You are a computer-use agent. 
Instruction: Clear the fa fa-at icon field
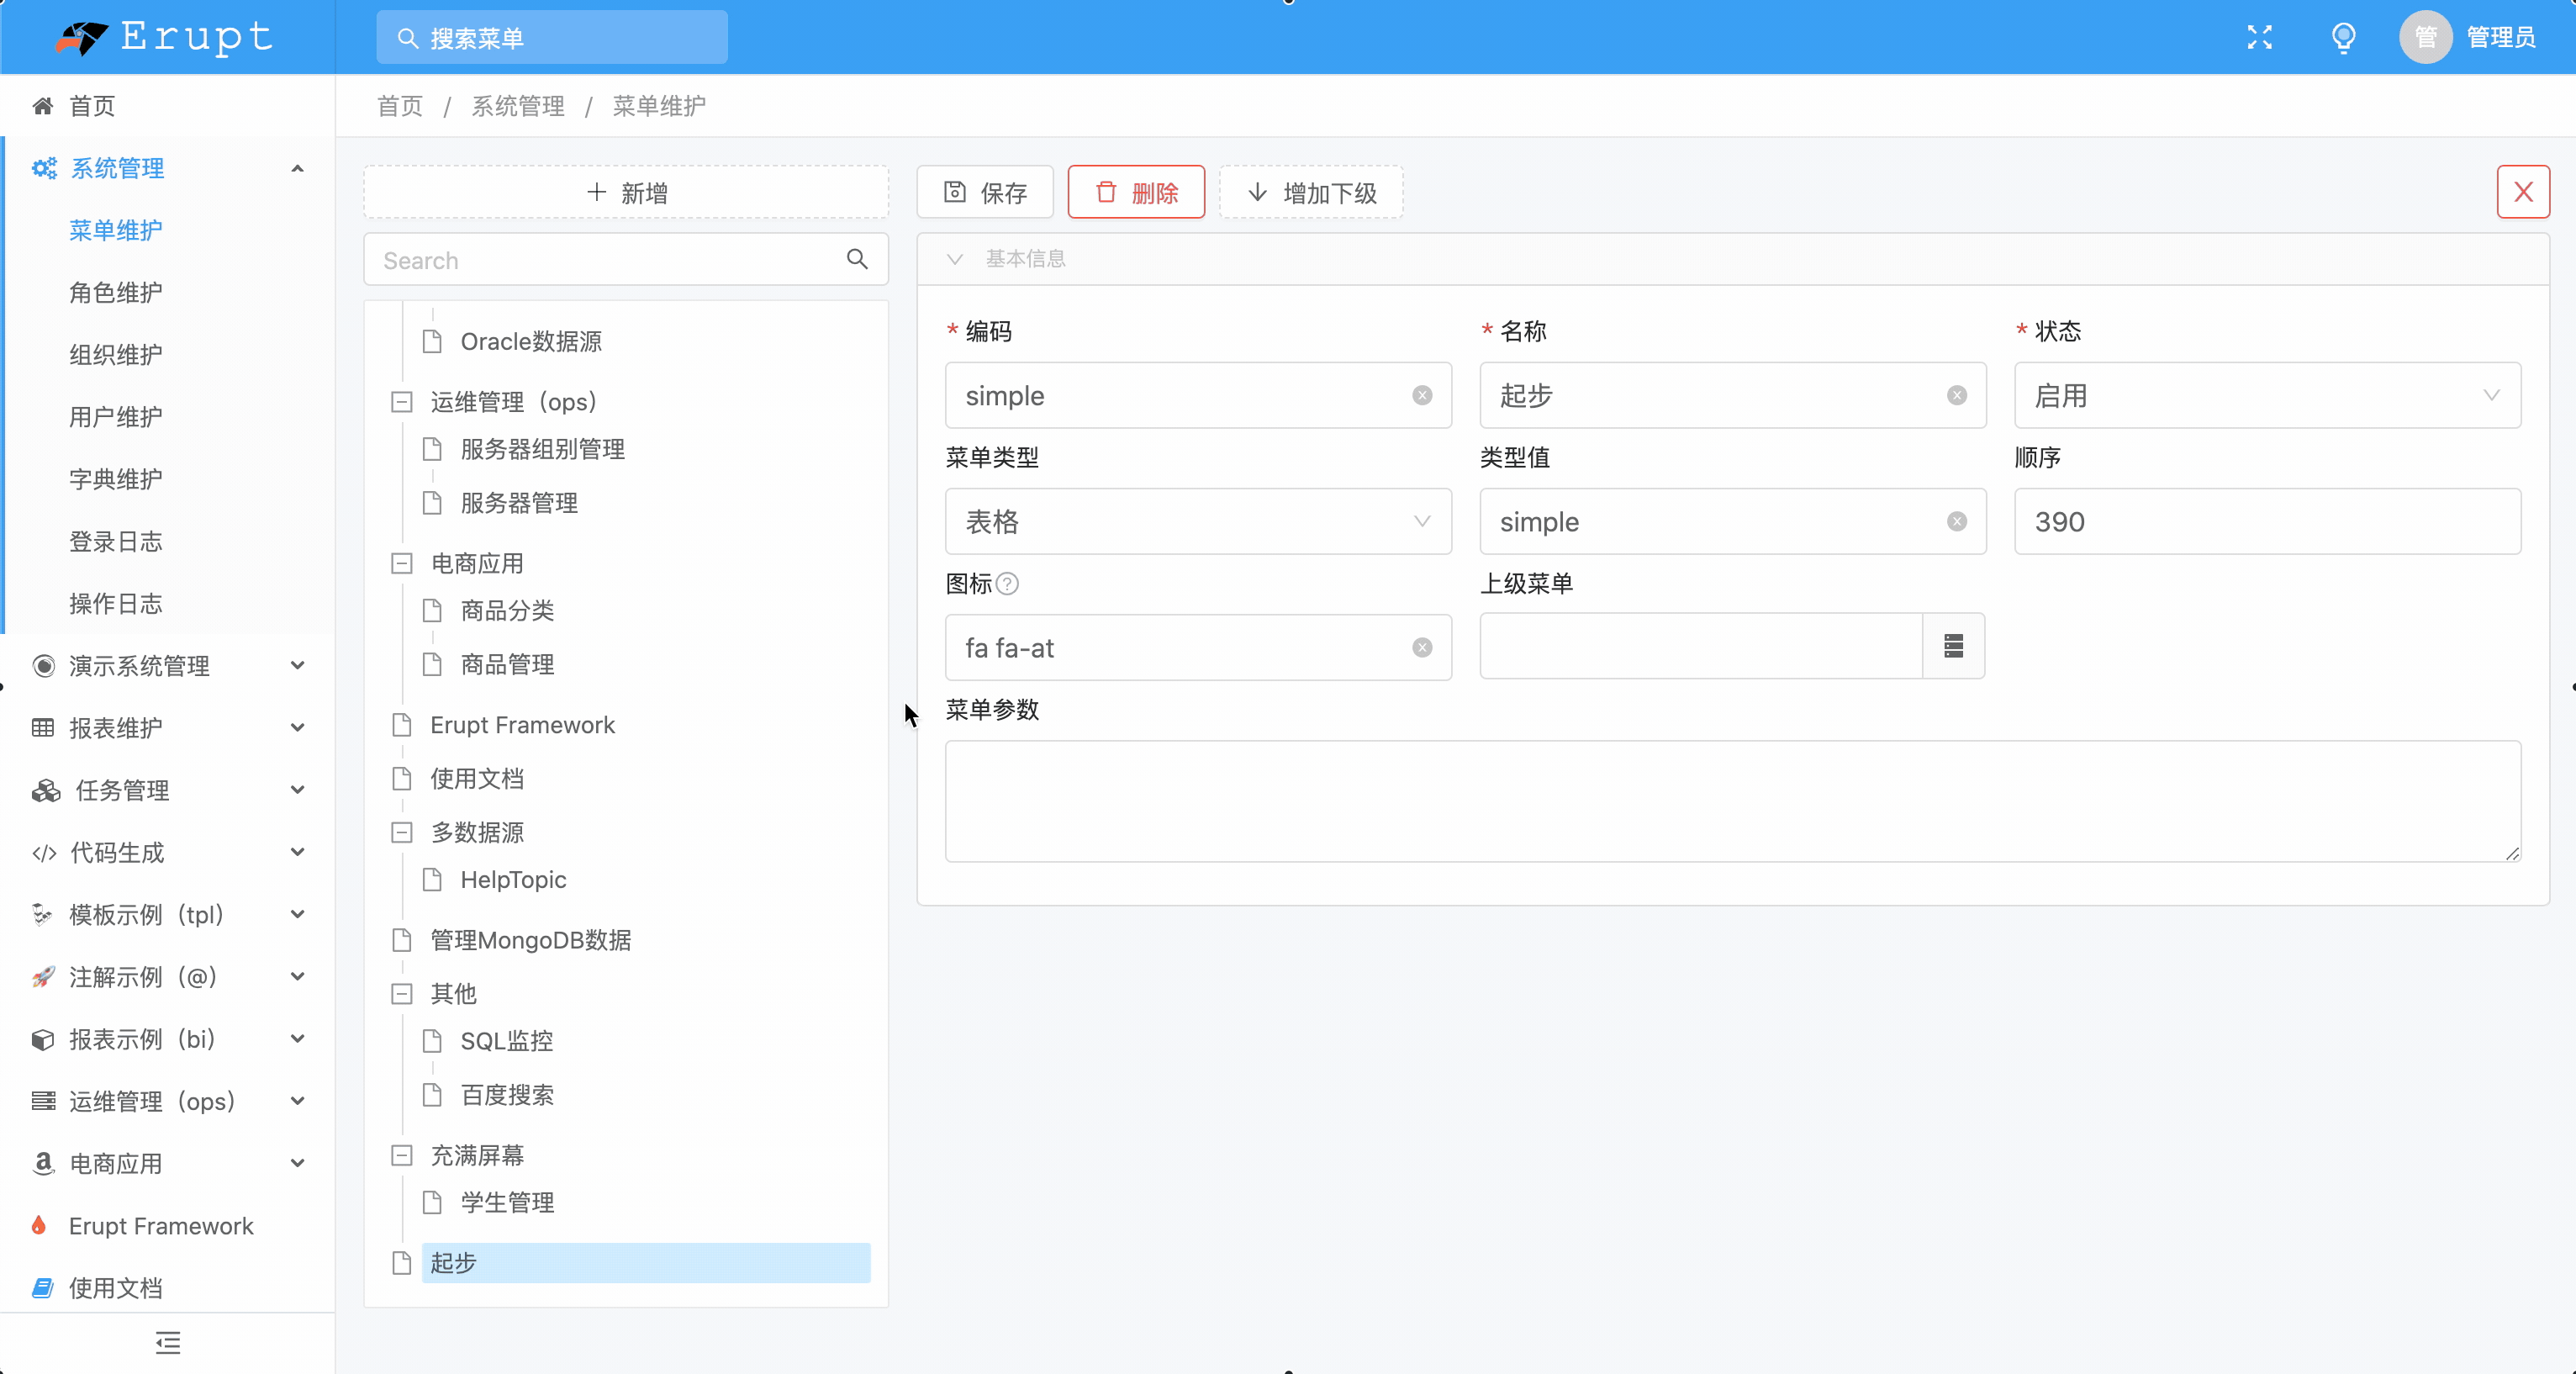click(x=1422, y=647)
